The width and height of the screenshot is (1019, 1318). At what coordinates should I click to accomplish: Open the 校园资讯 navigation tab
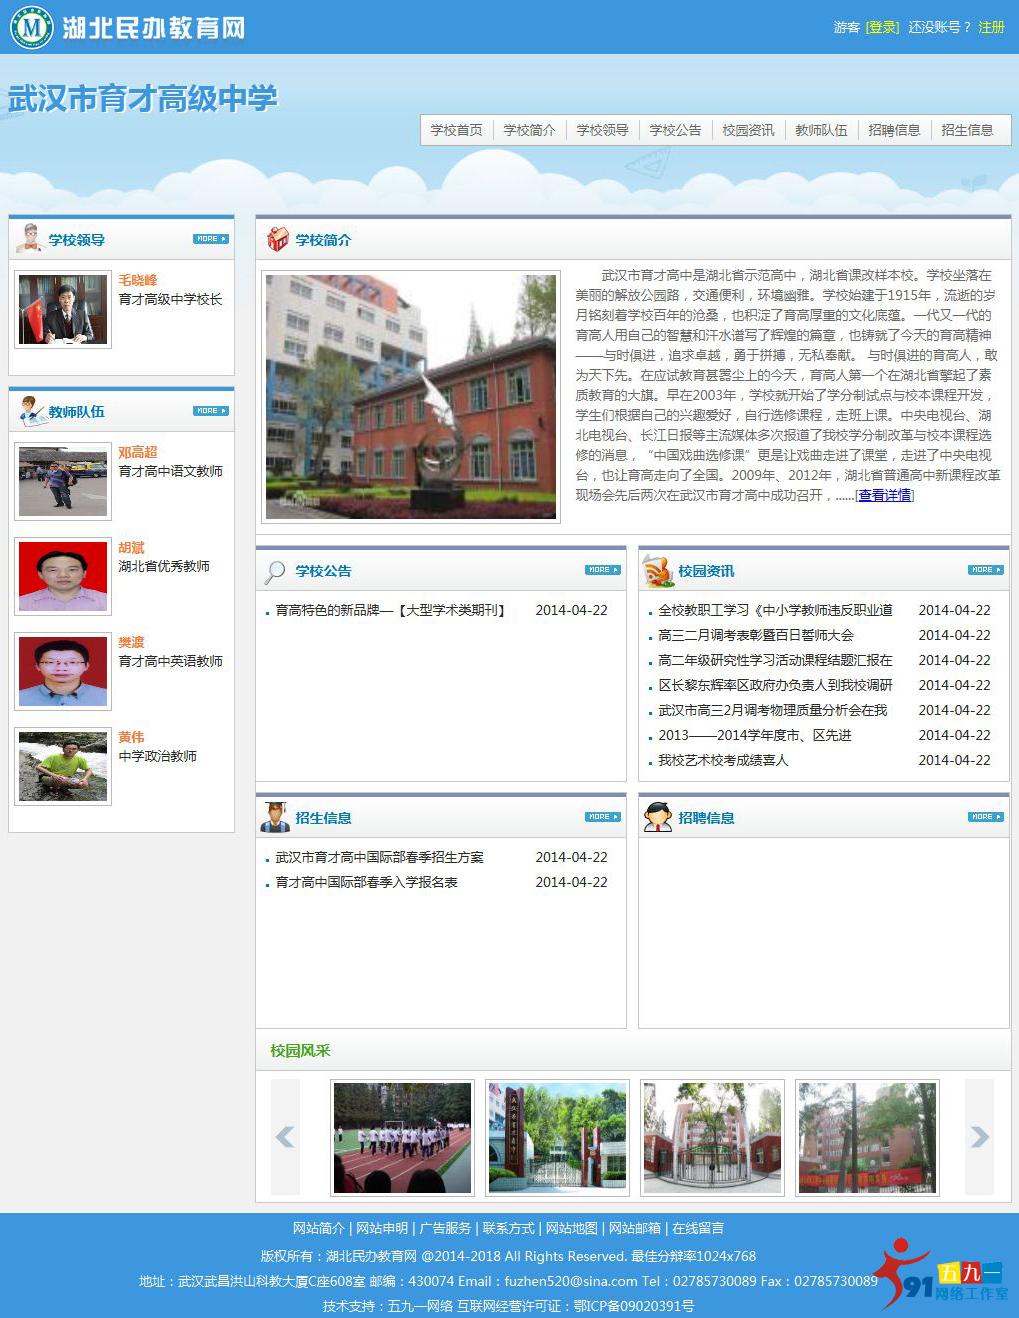click(747, 129)
